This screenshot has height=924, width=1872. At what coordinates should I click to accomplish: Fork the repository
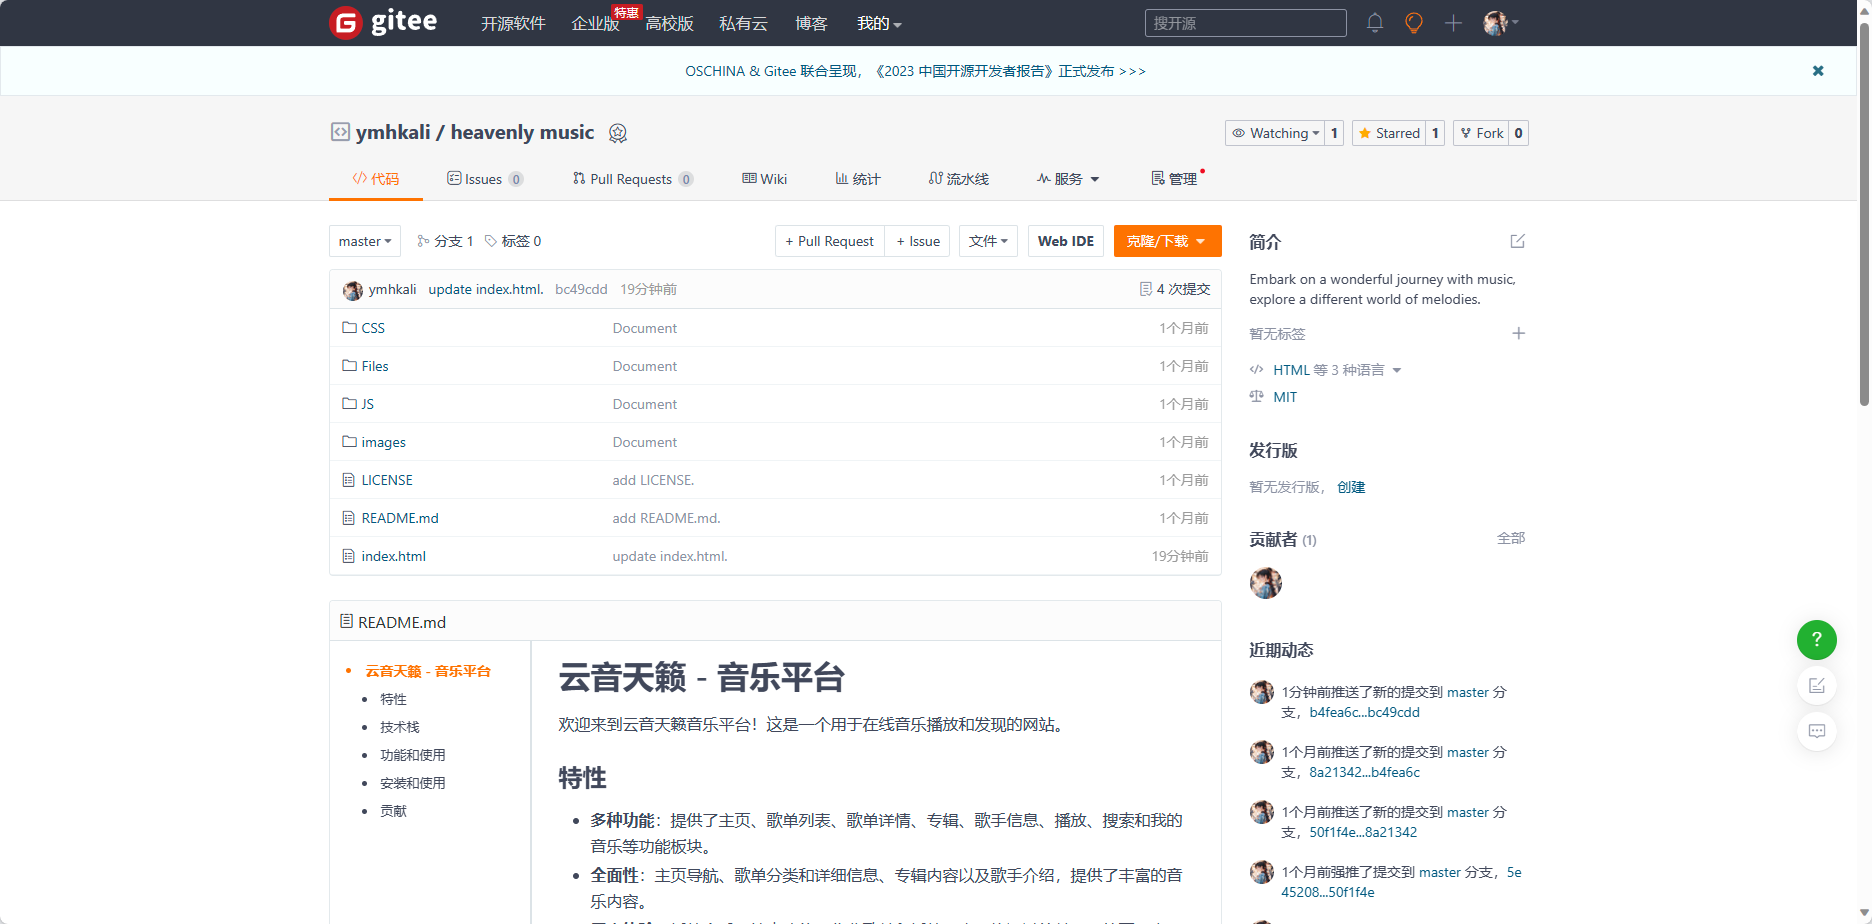pos(1481,133)
